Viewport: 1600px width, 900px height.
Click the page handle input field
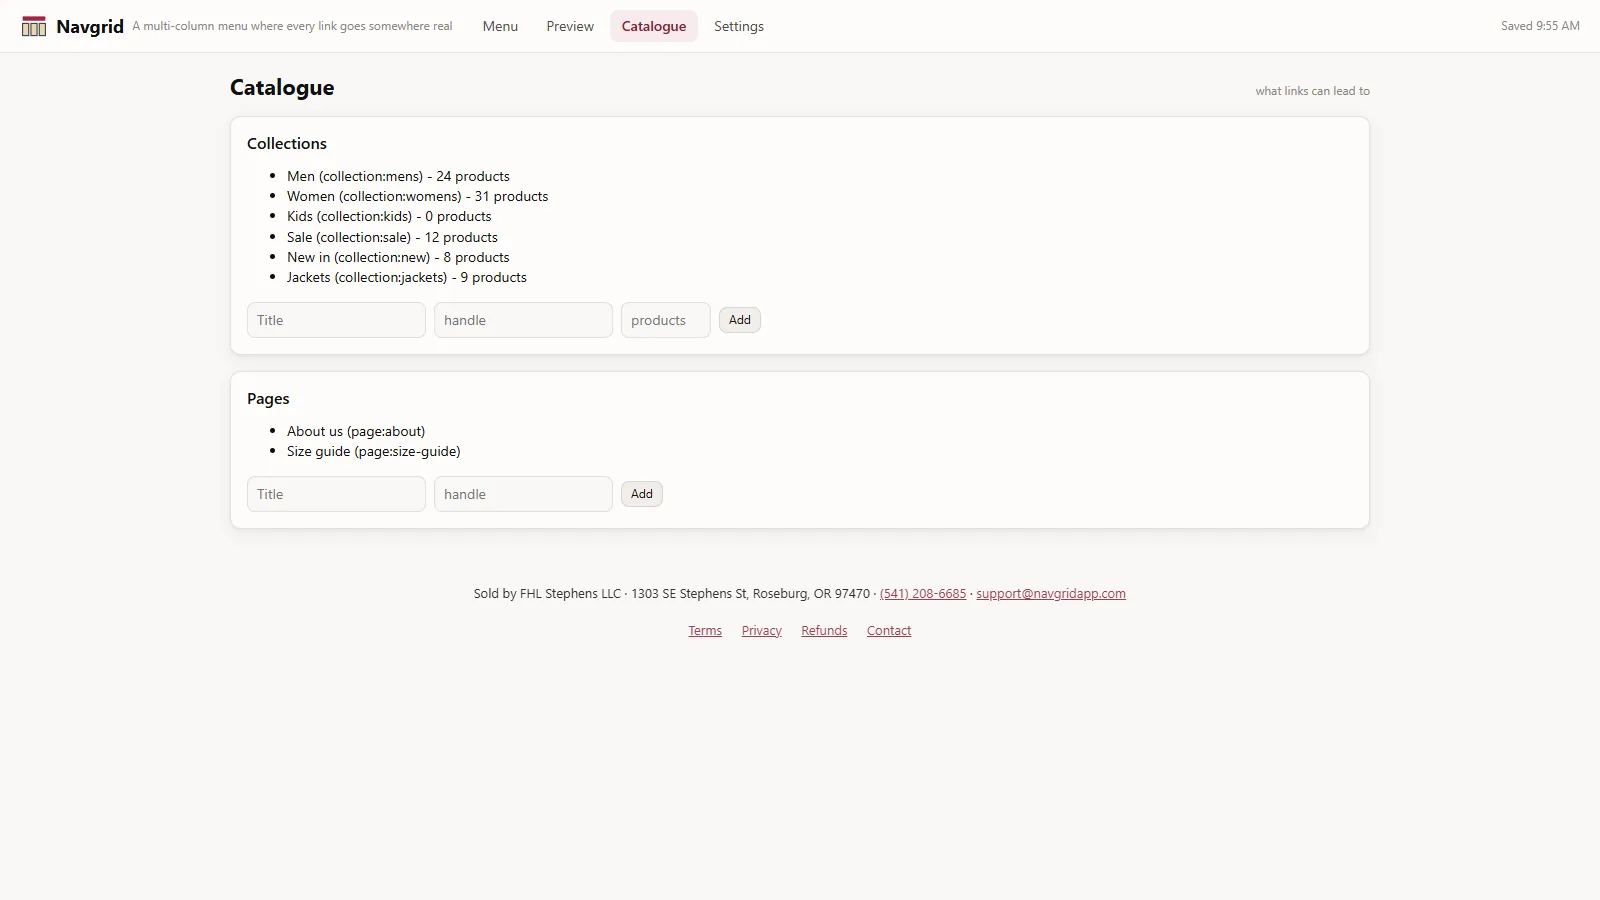pyautogui.click(x=523, y=494)
